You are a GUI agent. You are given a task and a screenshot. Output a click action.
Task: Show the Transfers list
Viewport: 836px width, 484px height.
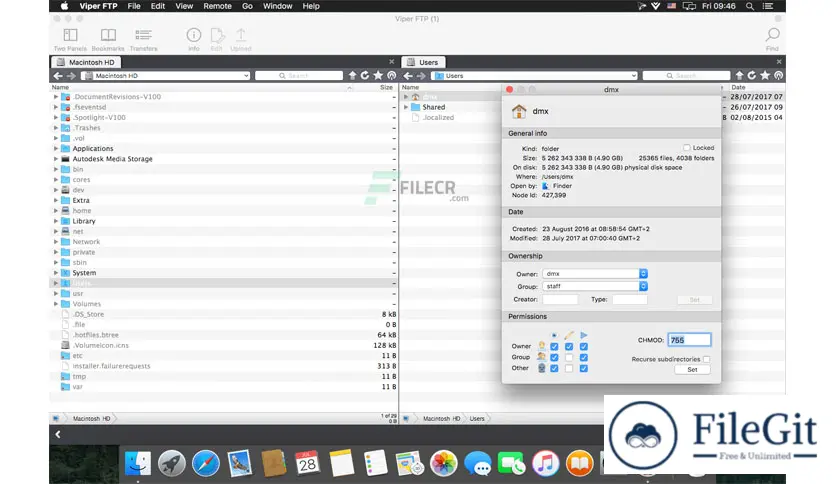tap(143, 36)
